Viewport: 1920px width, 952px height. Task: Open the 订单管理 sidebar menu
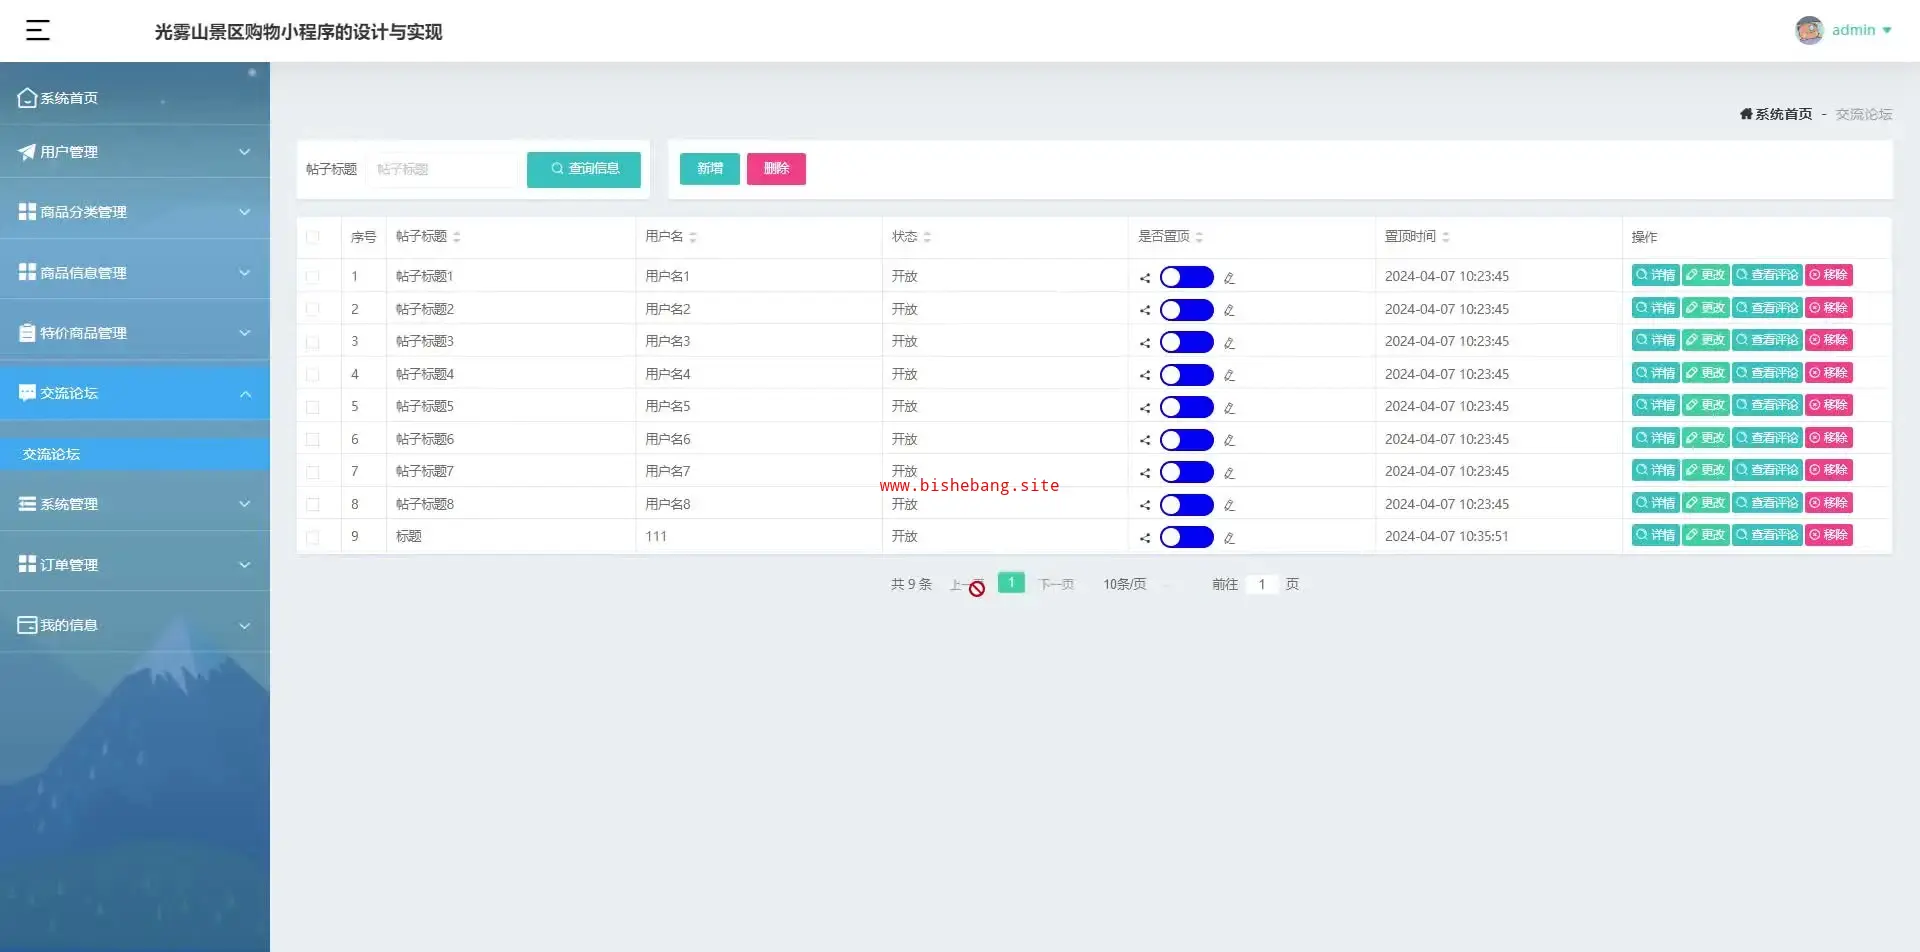pyautogui.click(x=135, y=565)
